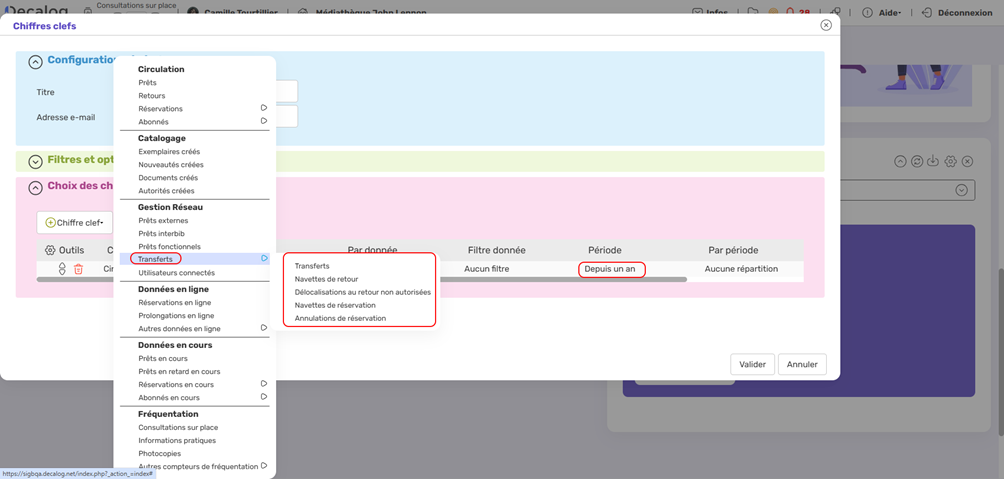
Task: Collapse the Choix des chiffres section
Action: point(35,187)
